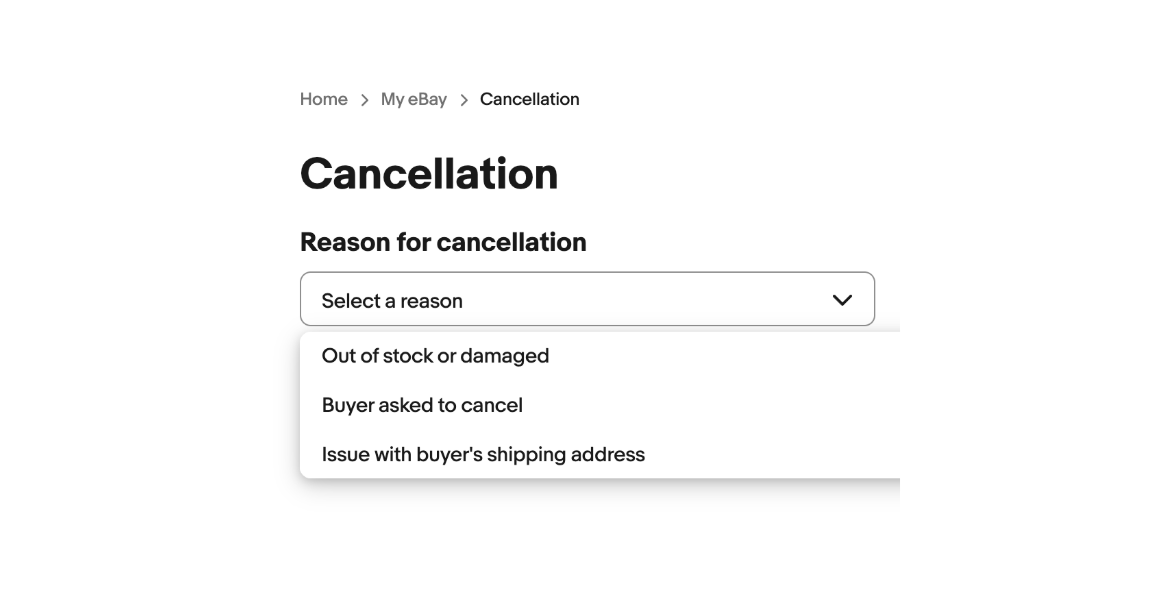Open the Select a reason dropdown
Screen dimensions: 1154x600
pos(587,299)
